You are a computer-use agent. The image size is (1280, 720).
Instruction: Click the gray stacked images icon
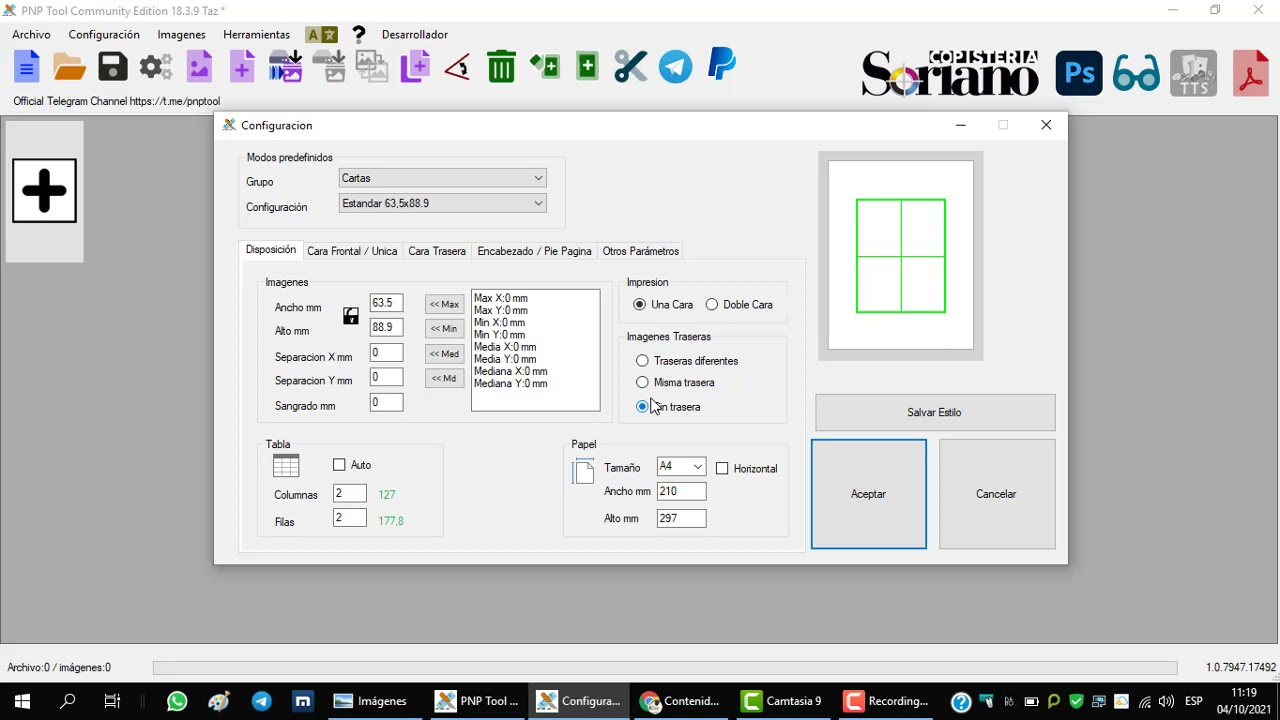click(x=372, y=67)
